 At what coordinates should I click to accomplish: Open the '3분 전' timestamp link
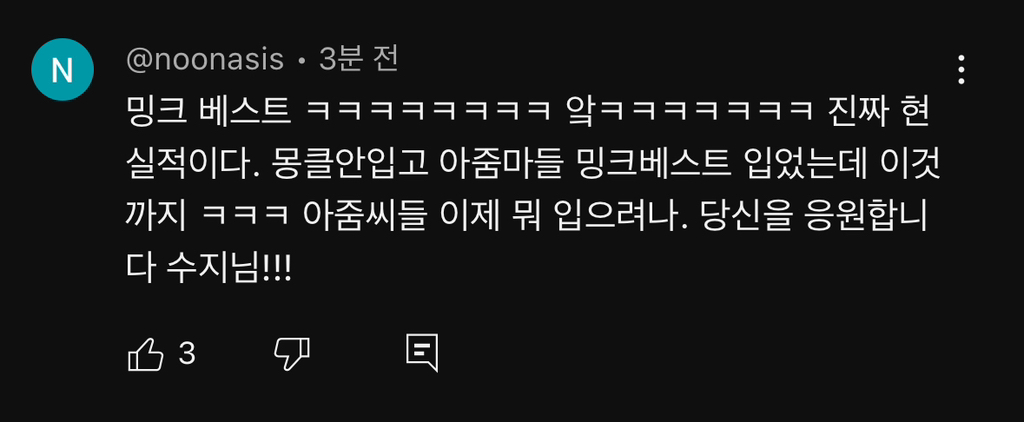point(359,60)
